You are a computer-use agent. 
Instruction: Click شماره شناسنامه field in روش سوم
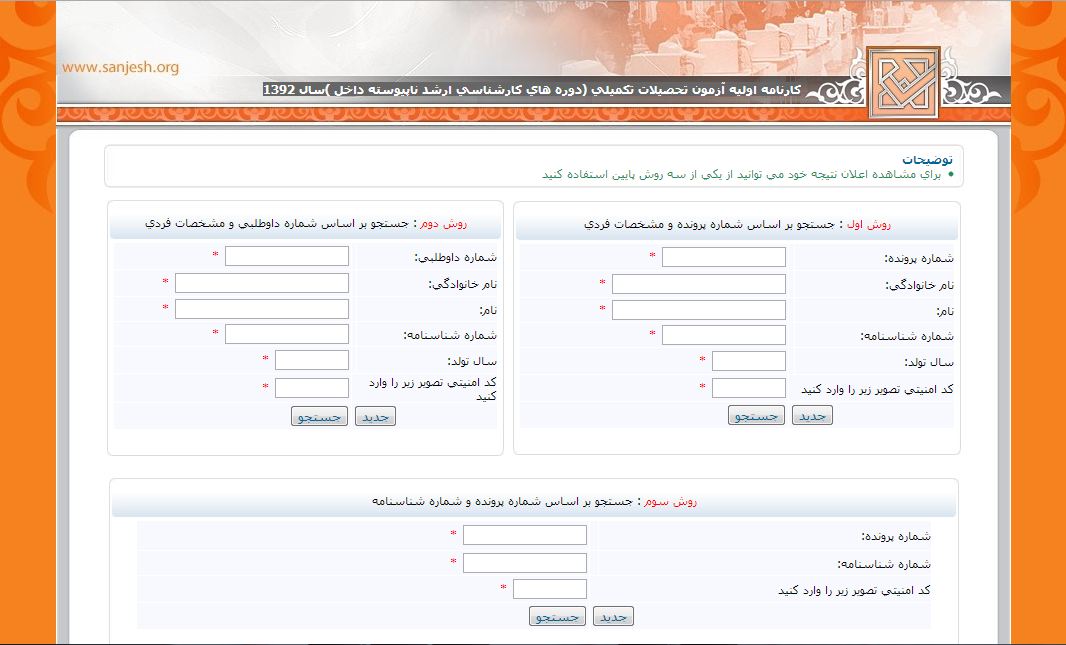(524, 563)
